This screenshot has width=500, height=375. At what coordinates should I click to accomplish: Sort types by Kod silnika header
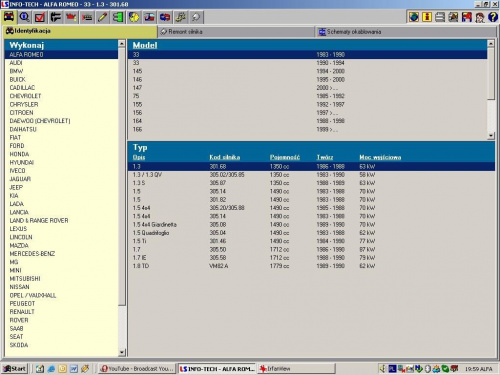(225, 157)
